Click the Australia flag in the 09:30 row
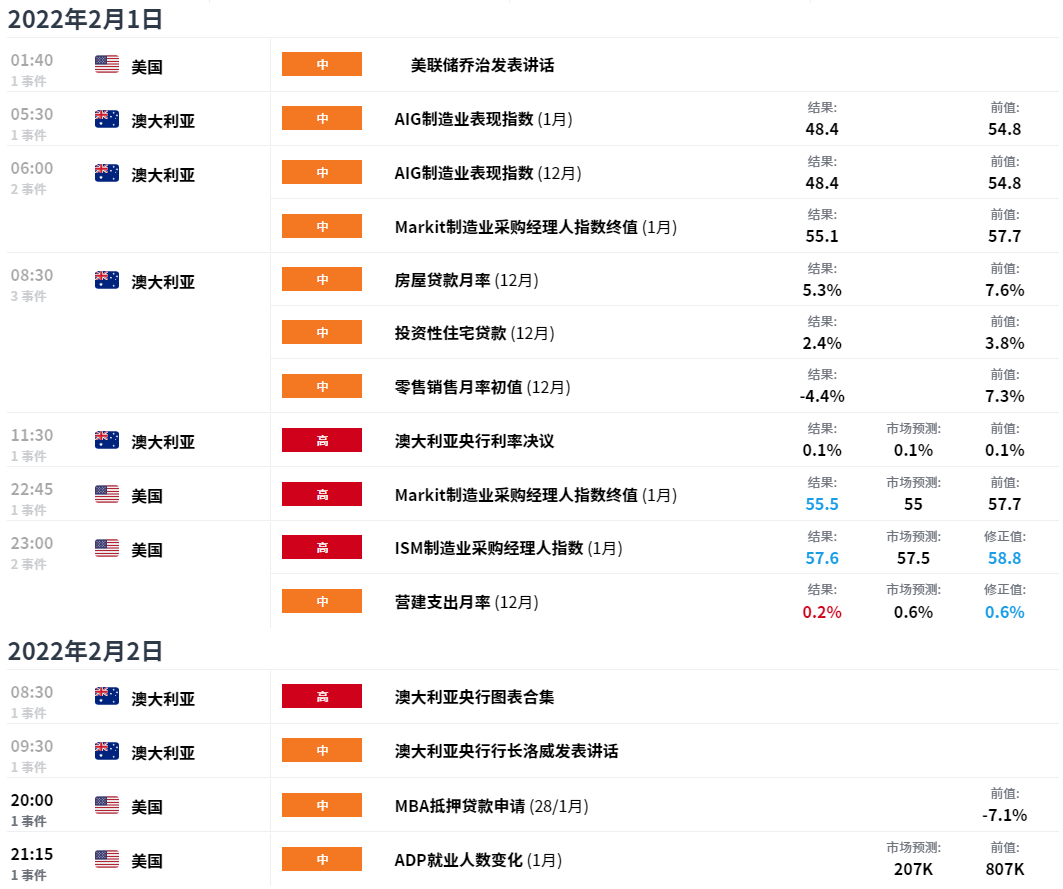This screenshot has height=889, width=1063. pos(106,751)
